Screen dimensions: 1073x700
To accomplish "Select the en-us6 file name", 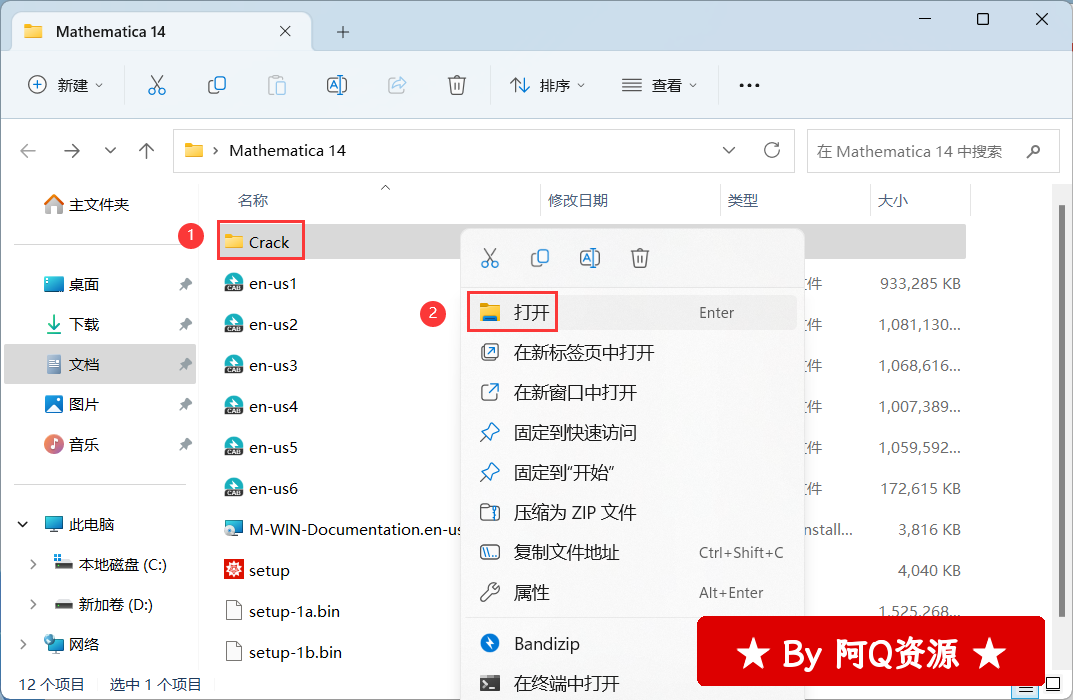I will (273, 488).
